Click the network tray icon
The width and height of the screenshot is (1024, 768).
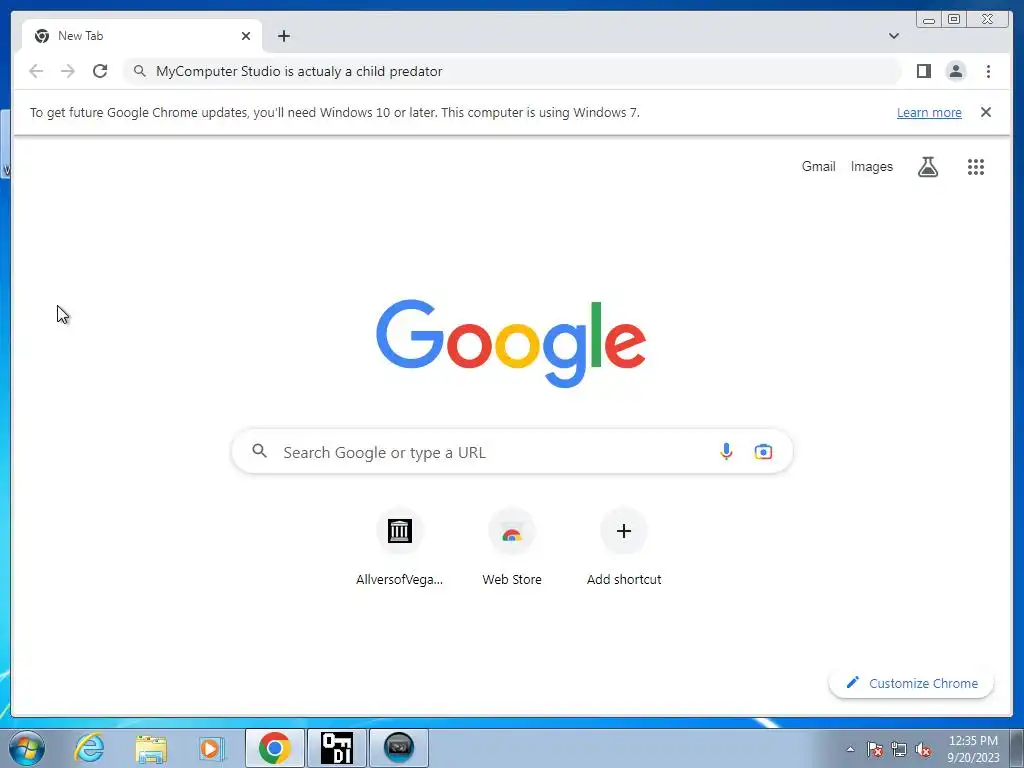[899, 749]
